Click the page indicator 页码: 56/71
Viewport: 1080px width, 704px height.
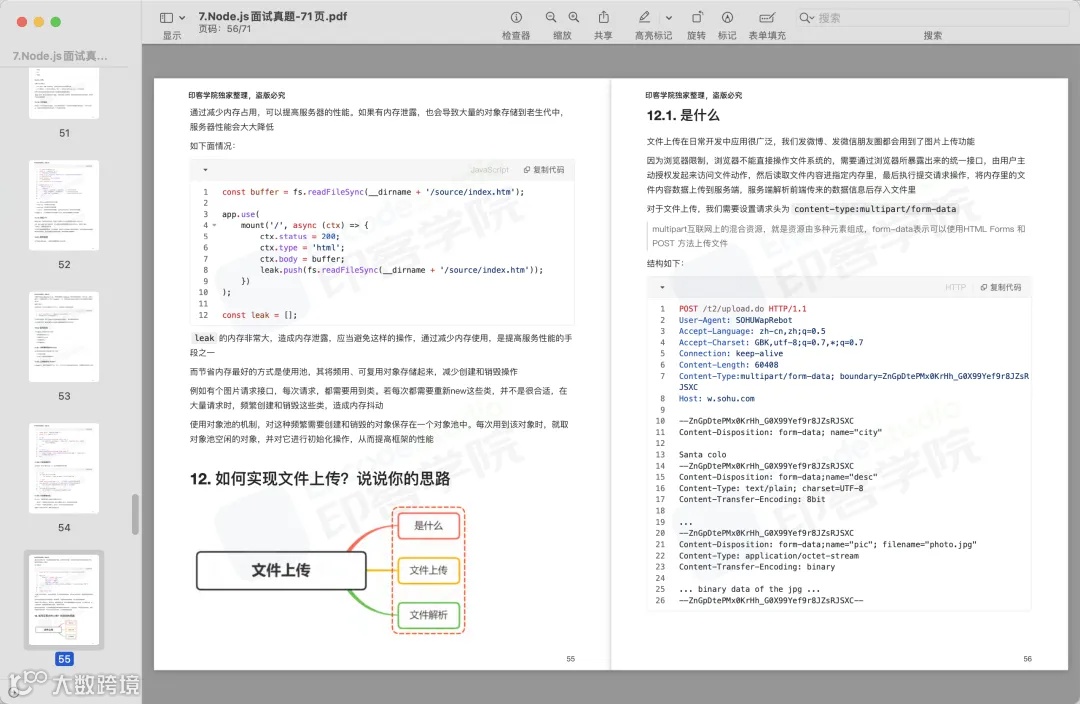tap(225, 29)
